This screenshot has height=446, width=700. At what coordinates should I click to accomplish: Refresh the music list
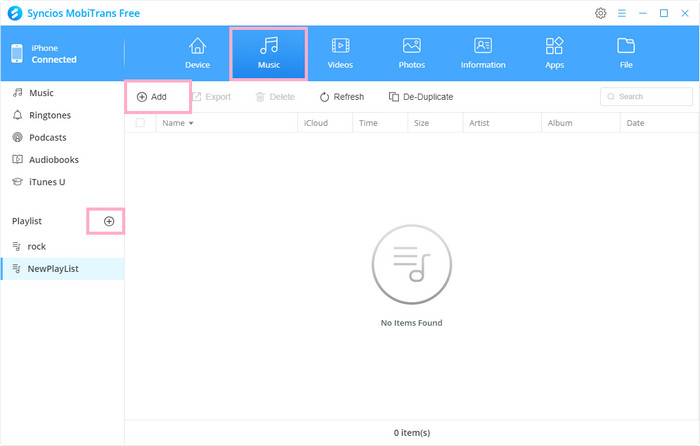(342, 97)
